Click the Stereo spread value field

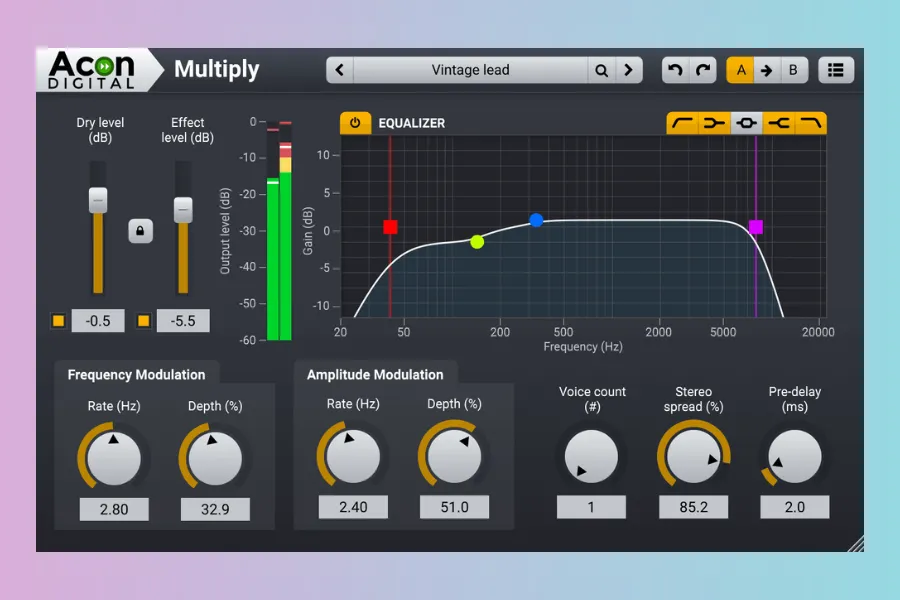693,507
